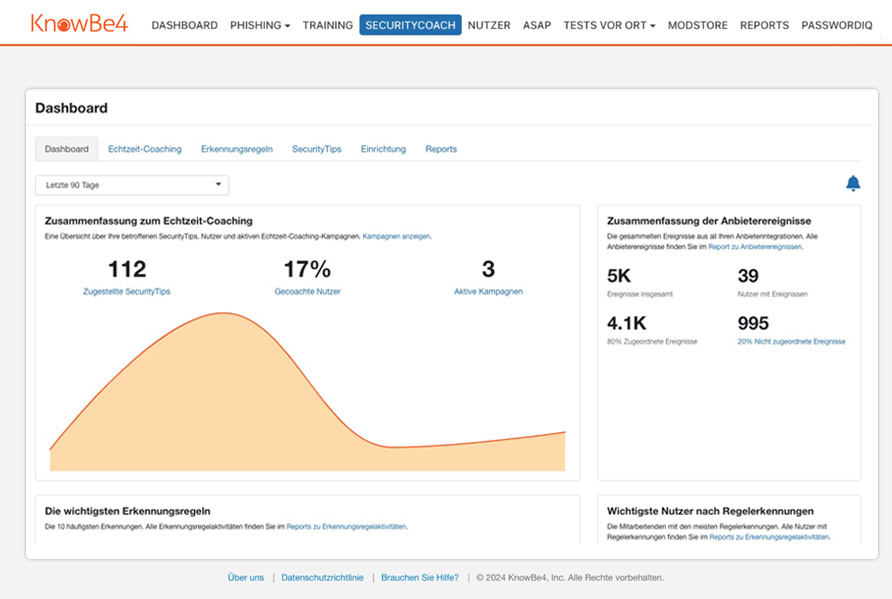Screen dimensions: 892x599
Task: Open the Brauchen Sie Hilfe? footer link
Action: 420,577
